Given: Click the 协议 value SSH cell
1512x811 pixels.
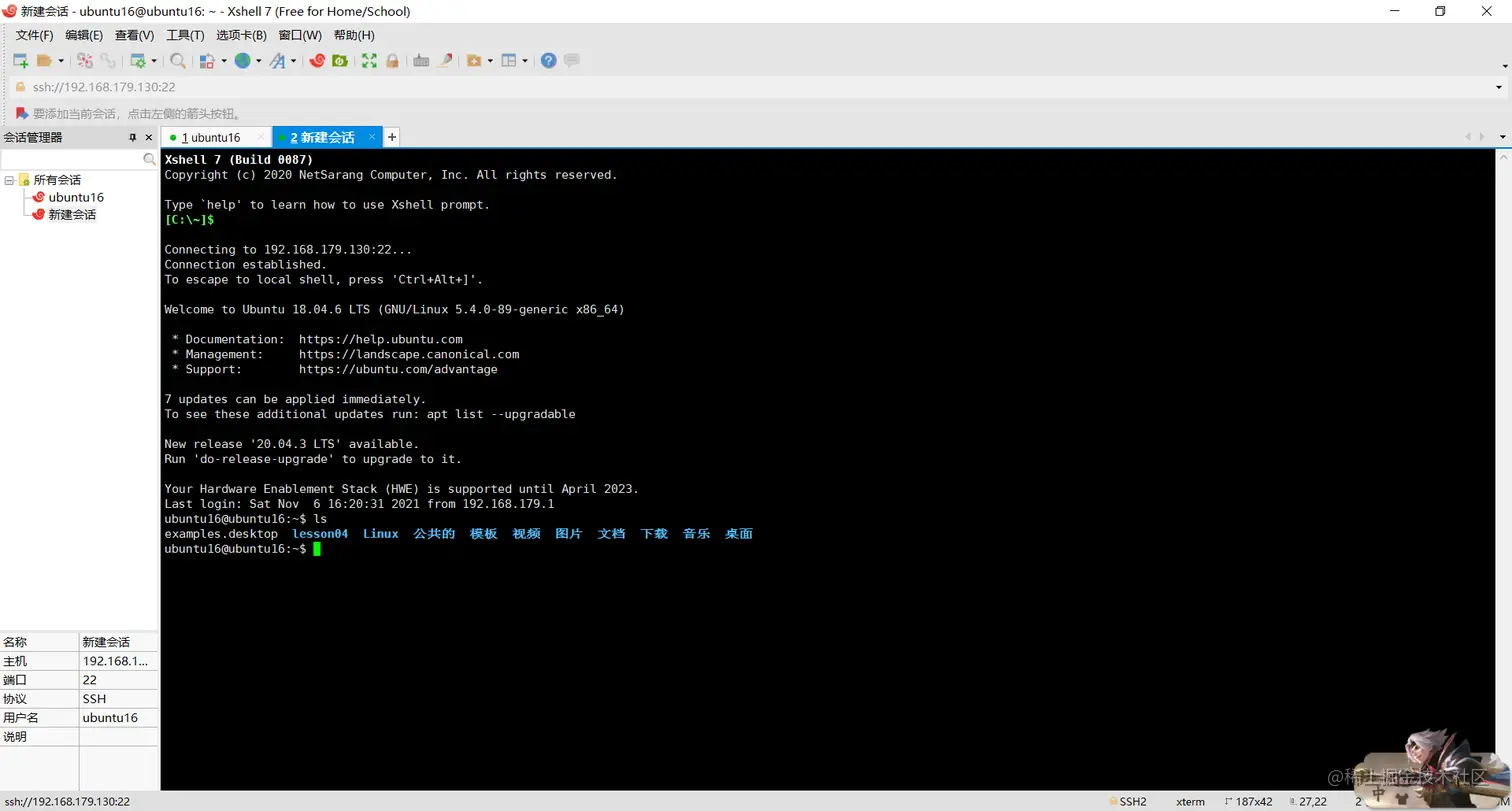Looking at the screenshot, I should coord(118,699).
